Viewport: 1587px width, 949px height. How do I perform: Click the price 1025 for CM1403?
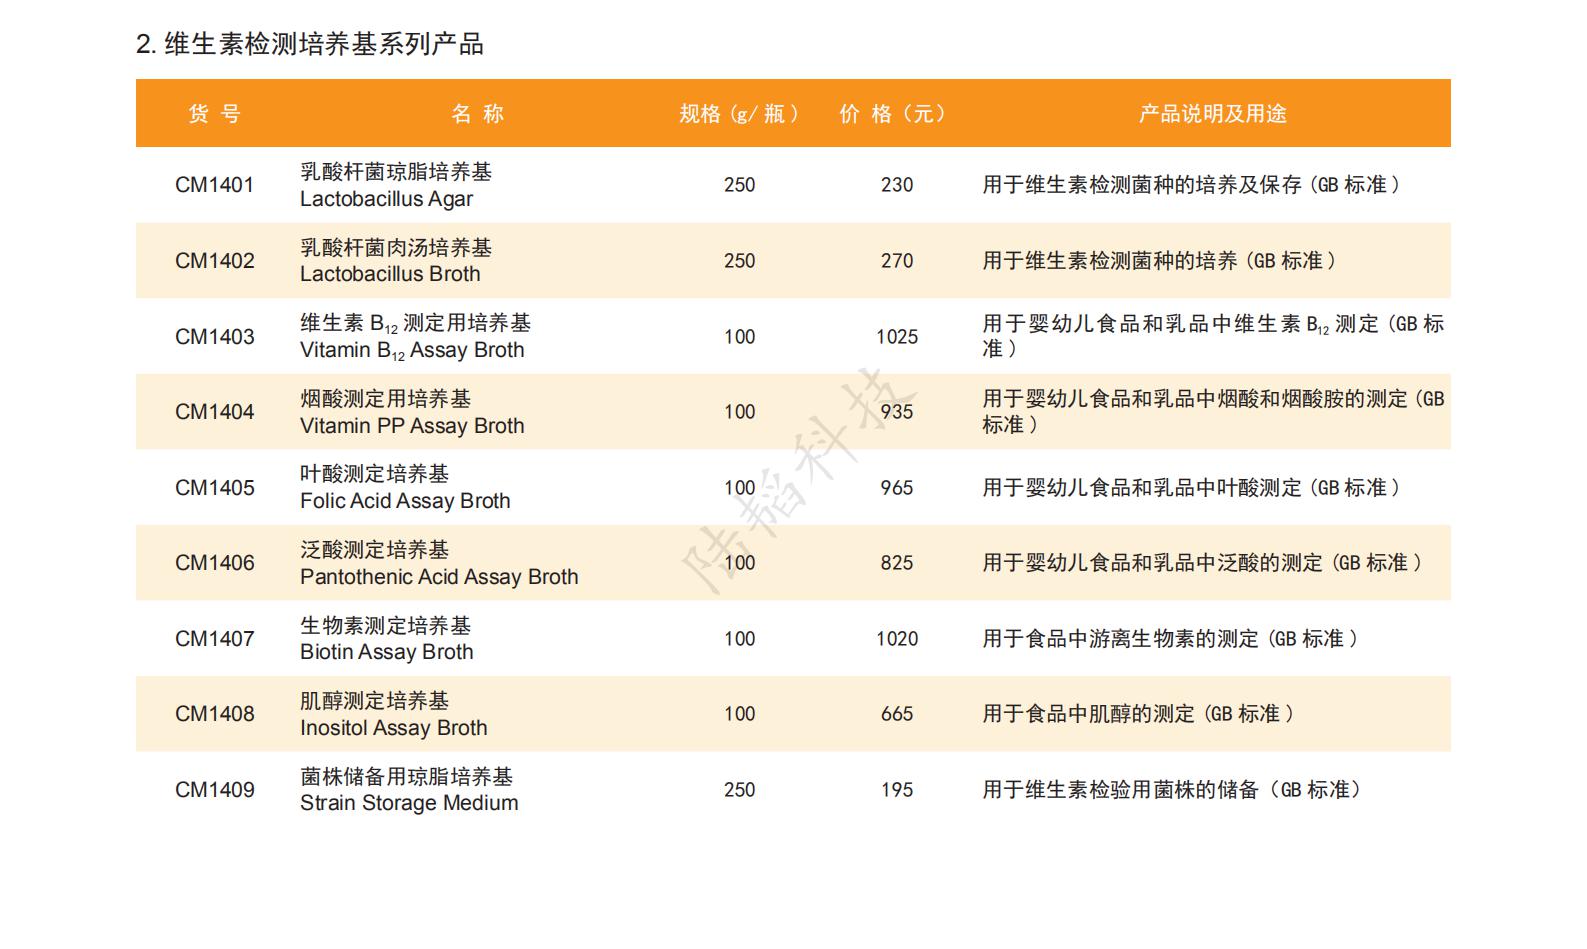897,337
